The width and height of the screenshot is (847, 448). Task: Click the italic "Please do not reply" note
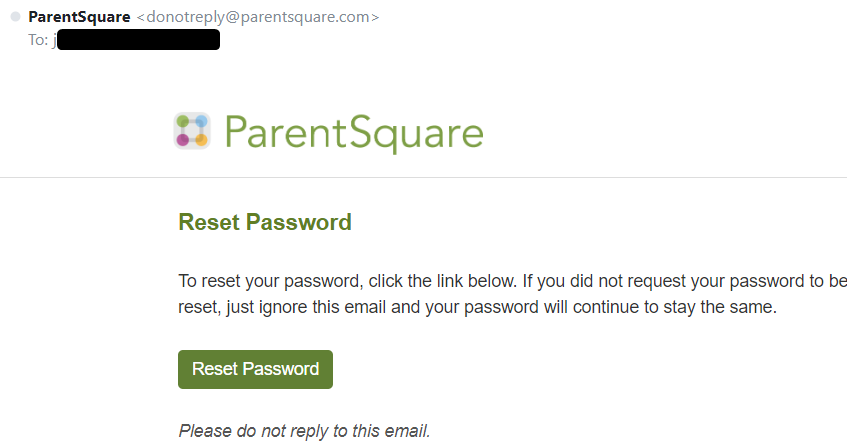tap(304, 431)
